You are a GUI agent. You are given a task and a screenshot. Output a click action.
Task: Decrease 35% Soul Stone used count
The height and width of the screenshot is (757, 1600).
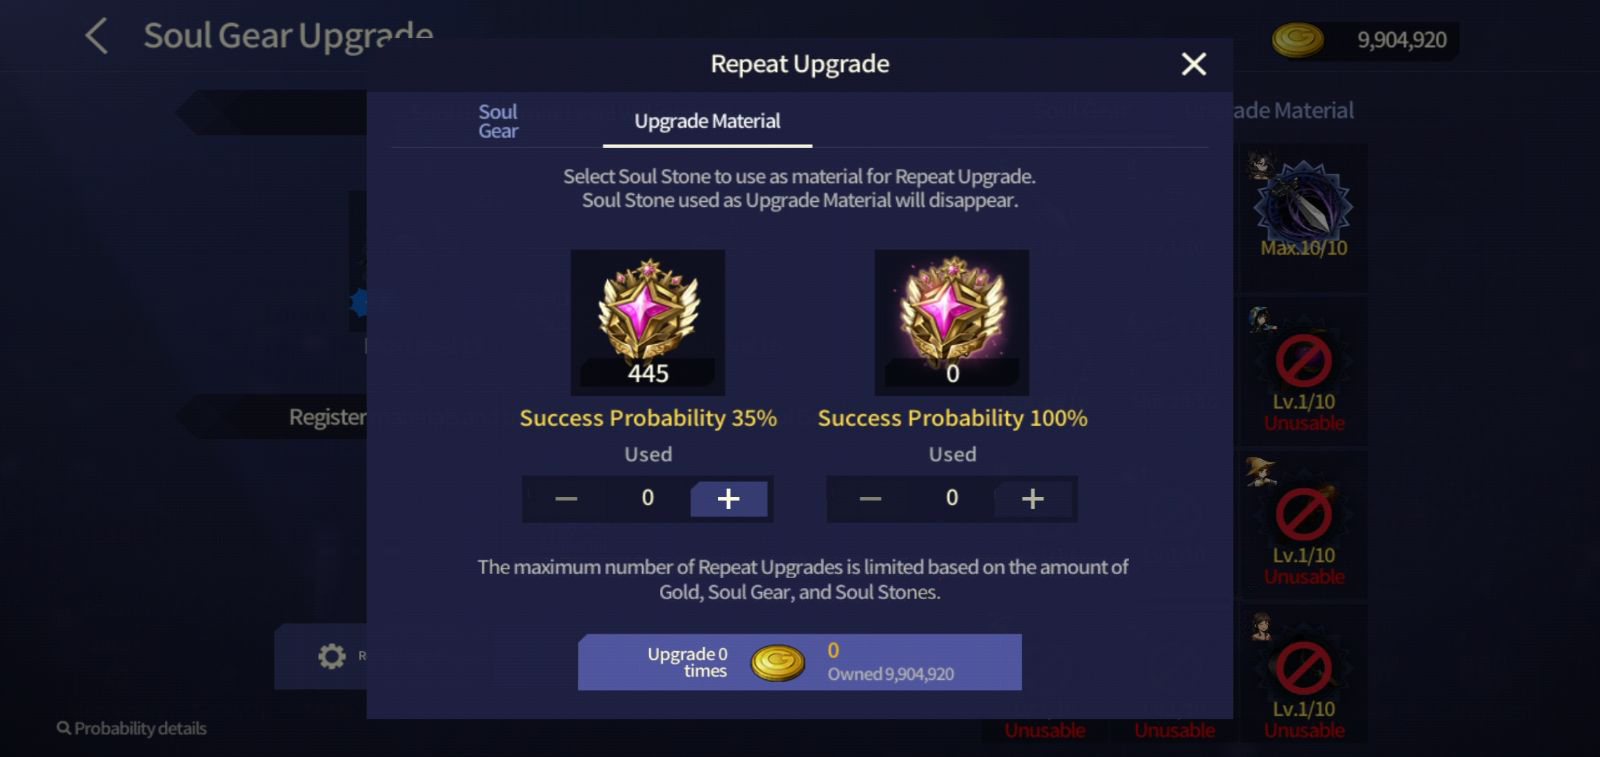coord(566,498)
